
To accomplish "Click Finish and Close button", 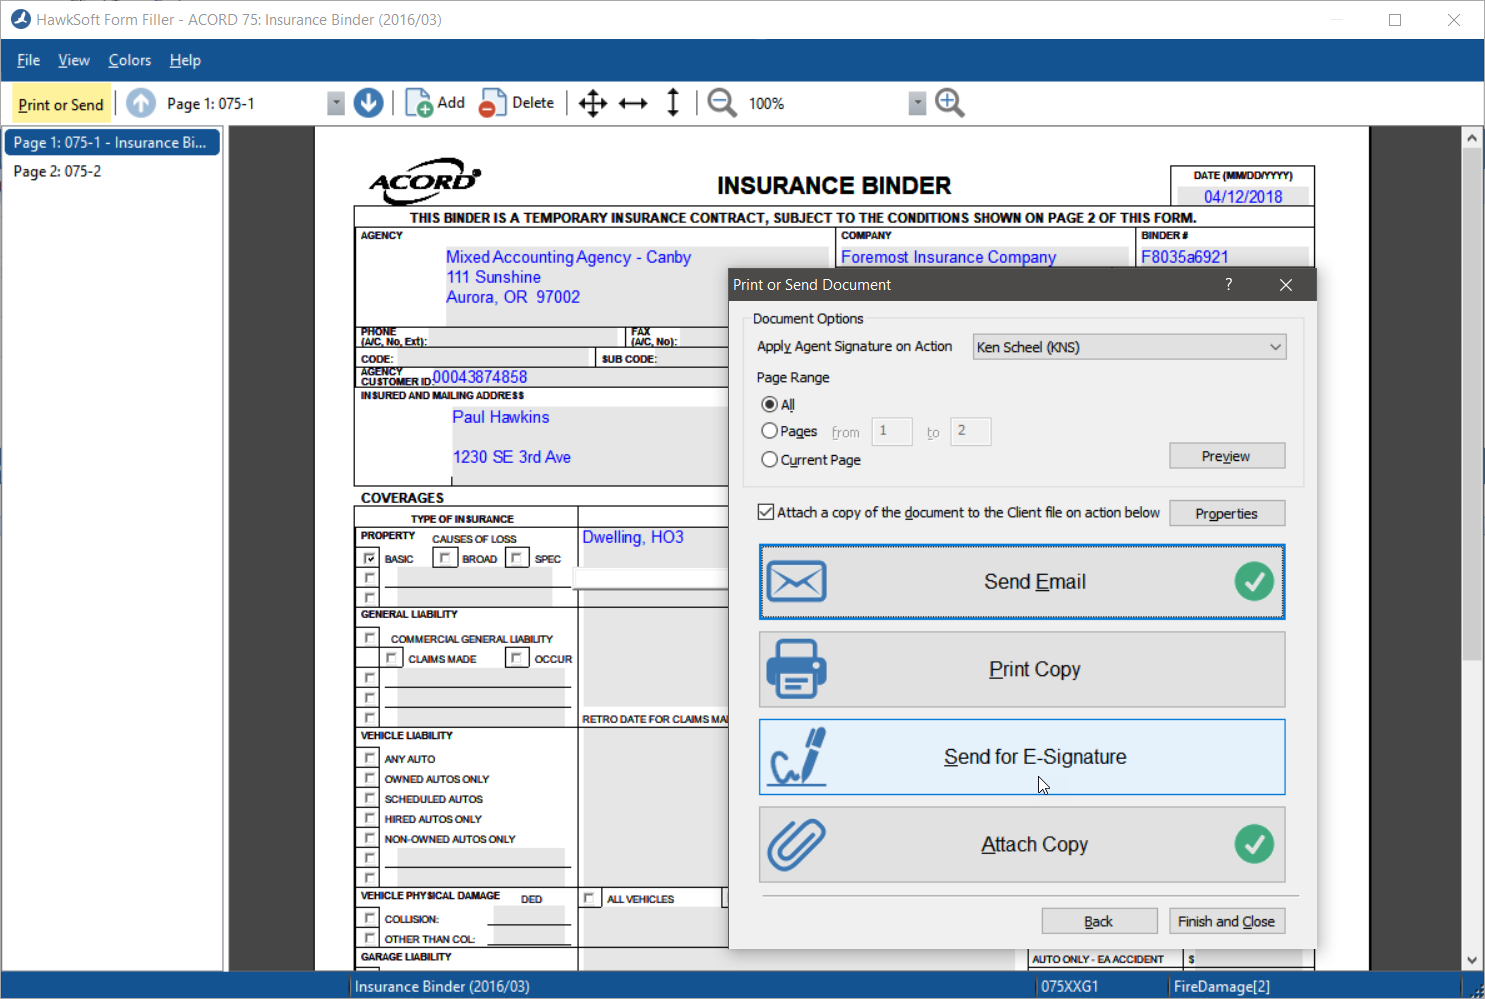I will pyautogui.click(x=1226, y=921).
